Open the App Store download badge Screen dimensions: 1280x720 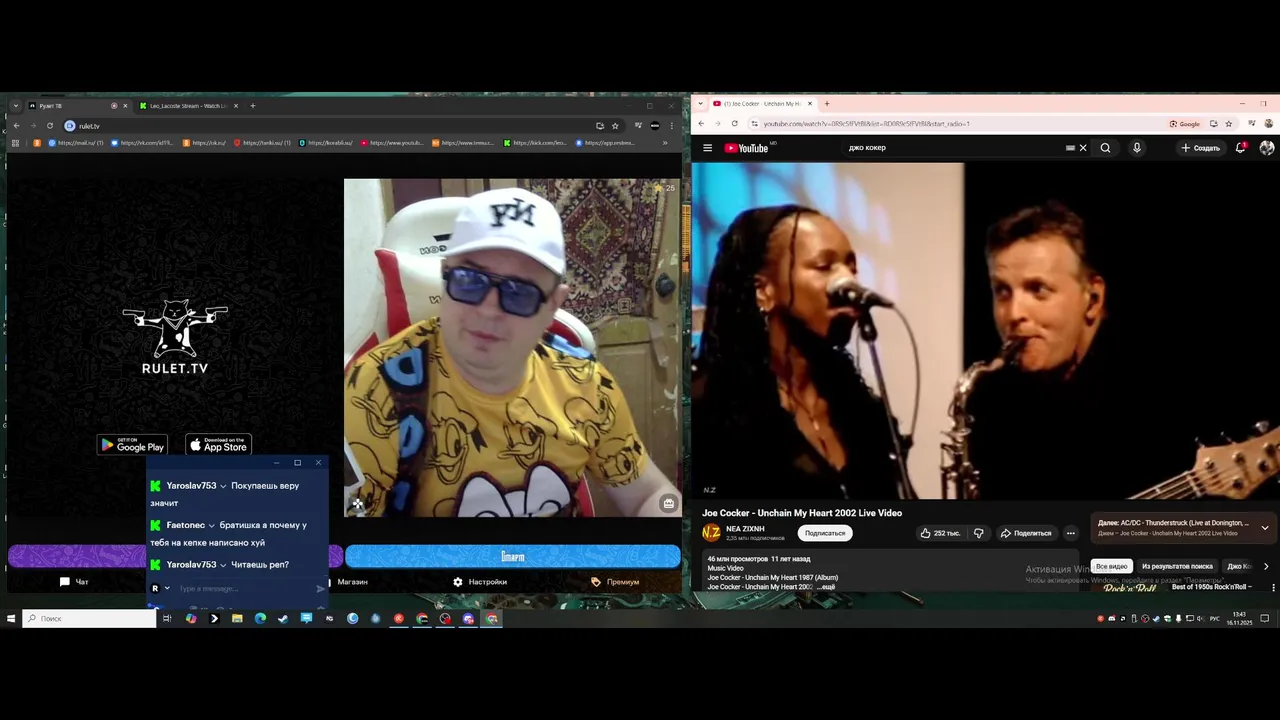pyautogui.click(x=219, y=445)
